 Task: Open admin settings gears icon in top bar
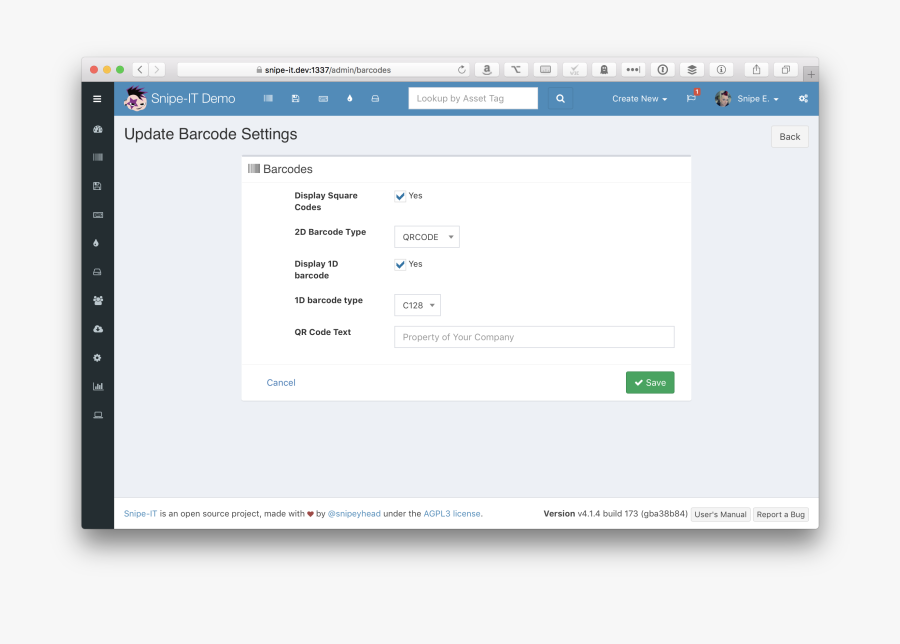click(x=803, y=99)
